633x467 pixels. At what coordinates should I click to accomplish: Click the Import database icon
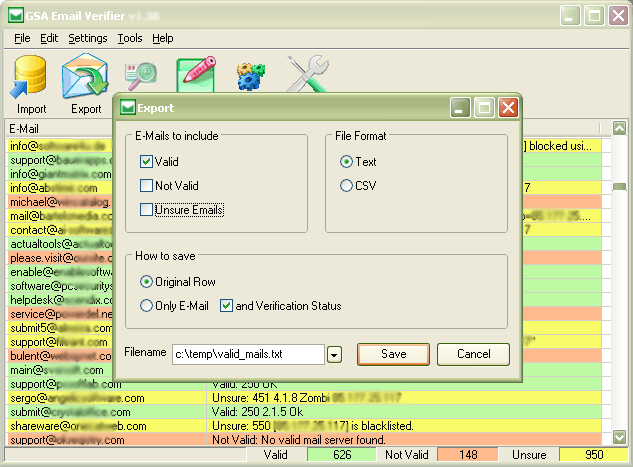(x=30, y=77)
